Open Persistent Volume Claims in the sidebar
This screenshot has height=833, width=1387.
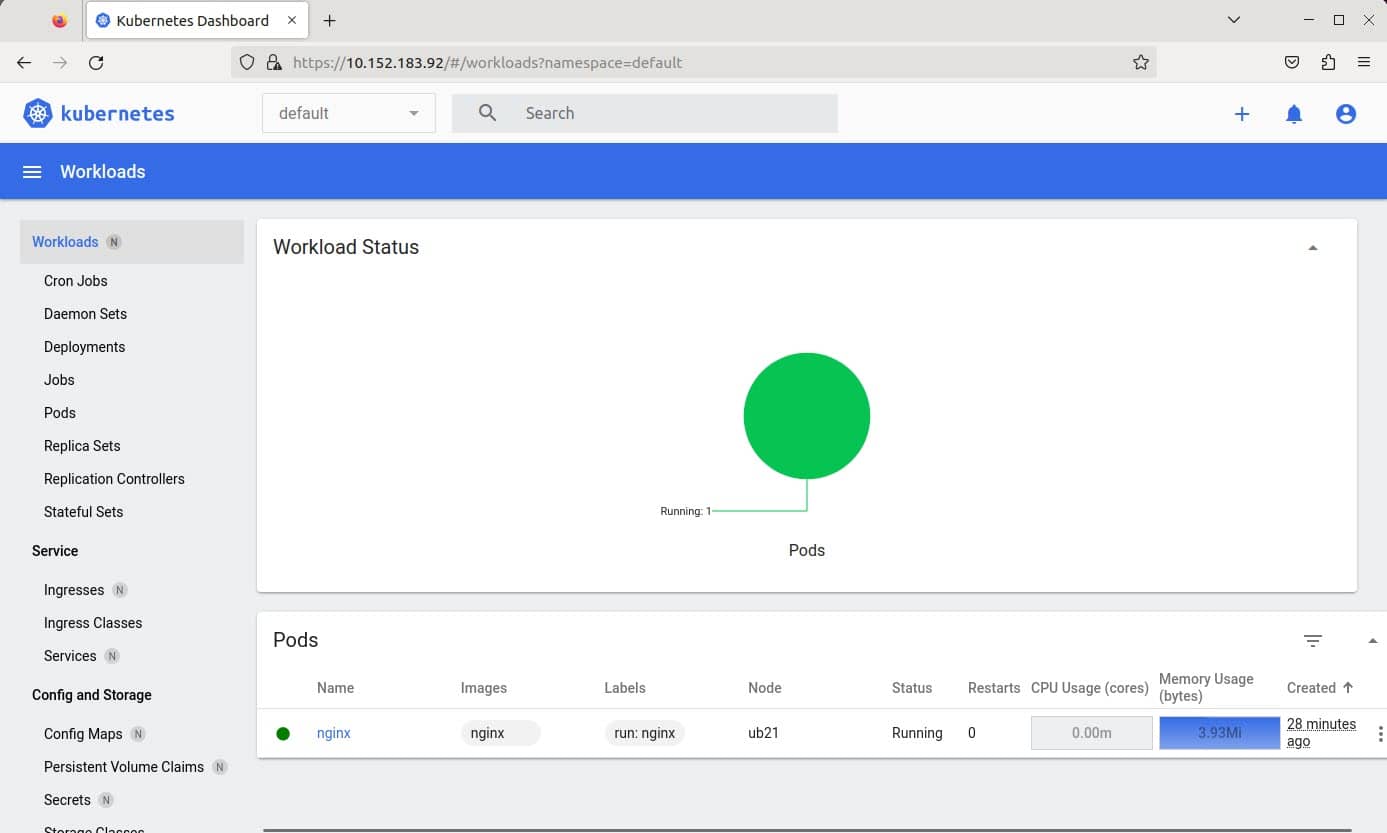pos(124,767)
